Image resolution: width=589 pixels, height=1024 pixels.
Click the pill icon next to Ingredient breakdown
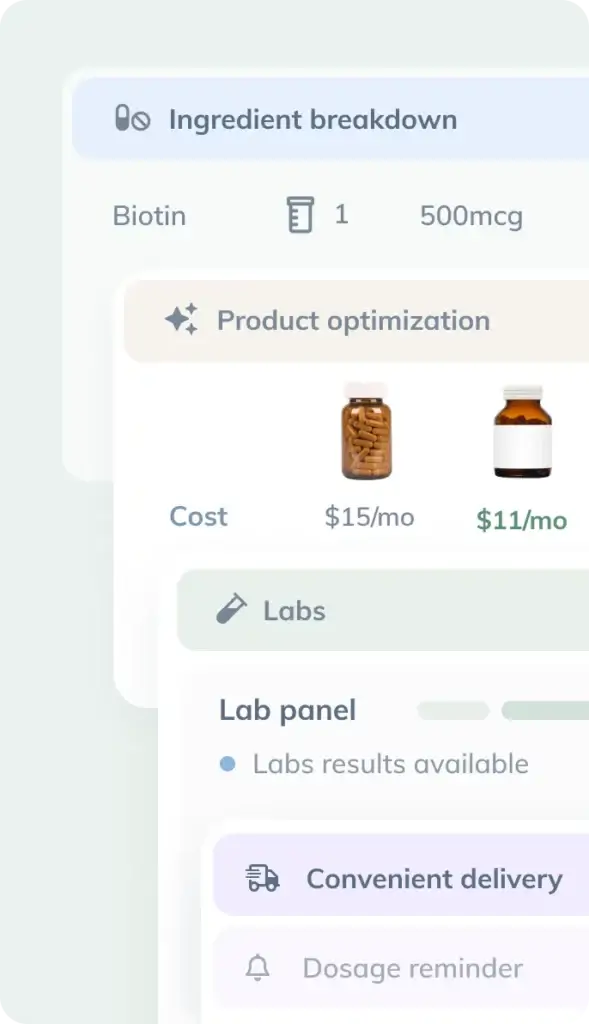[x=122, y=119]
